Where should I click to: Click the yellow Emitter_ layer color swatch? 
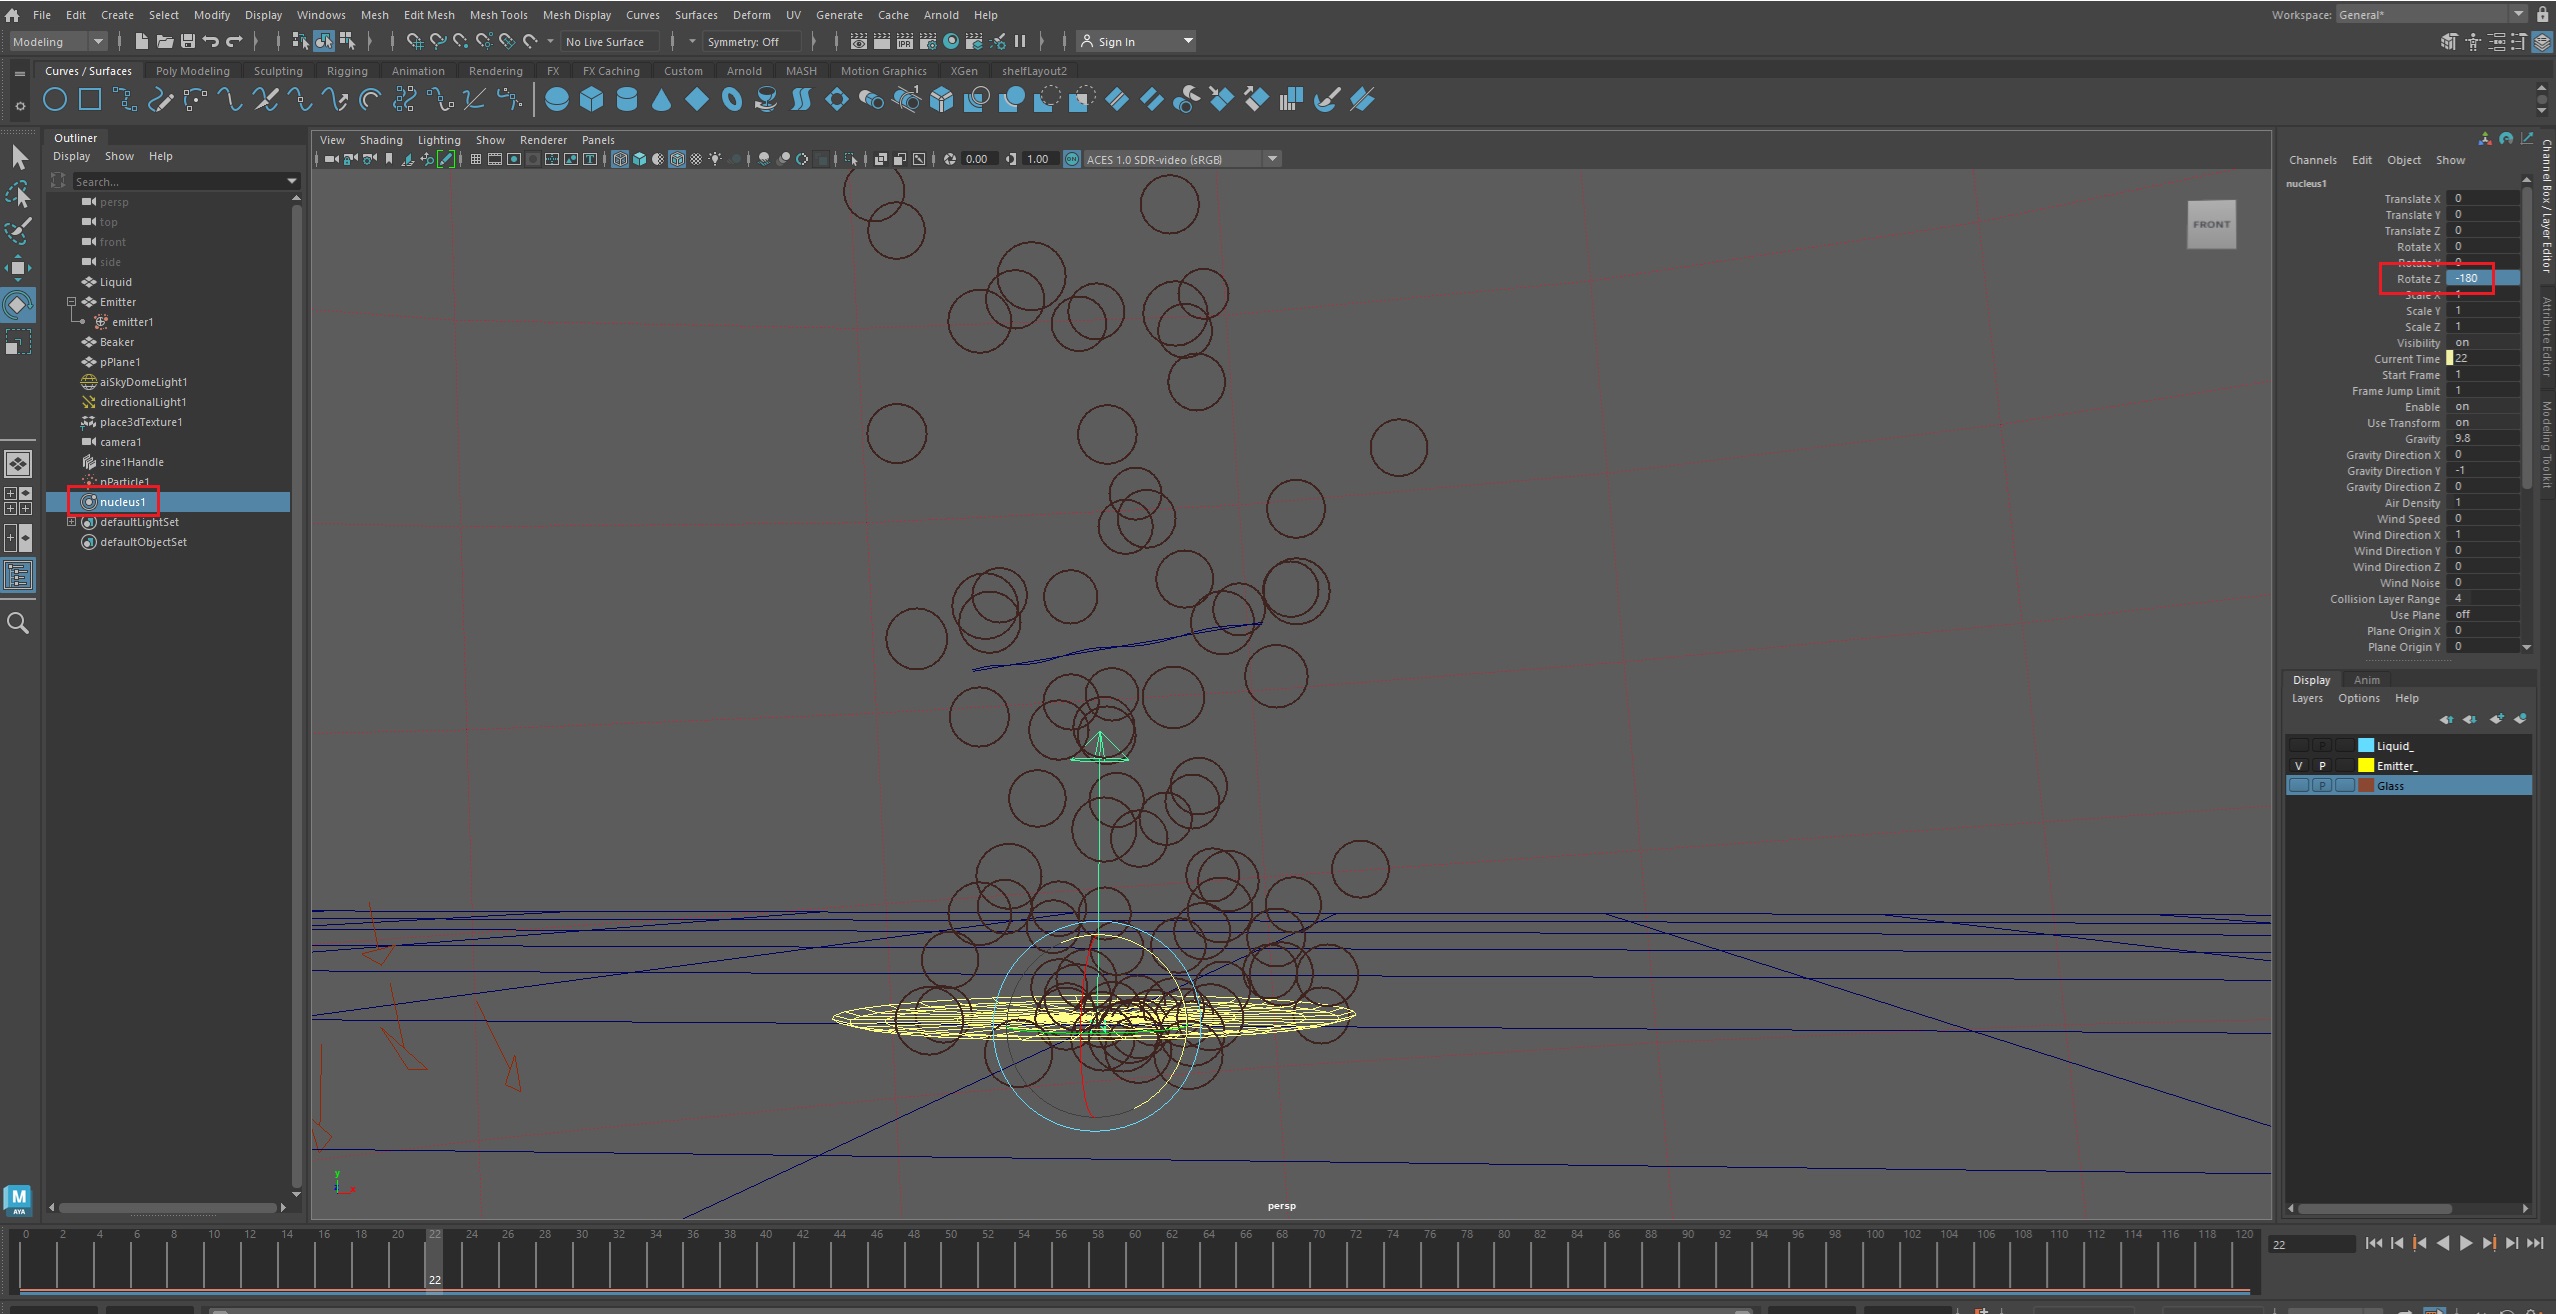2365,765
